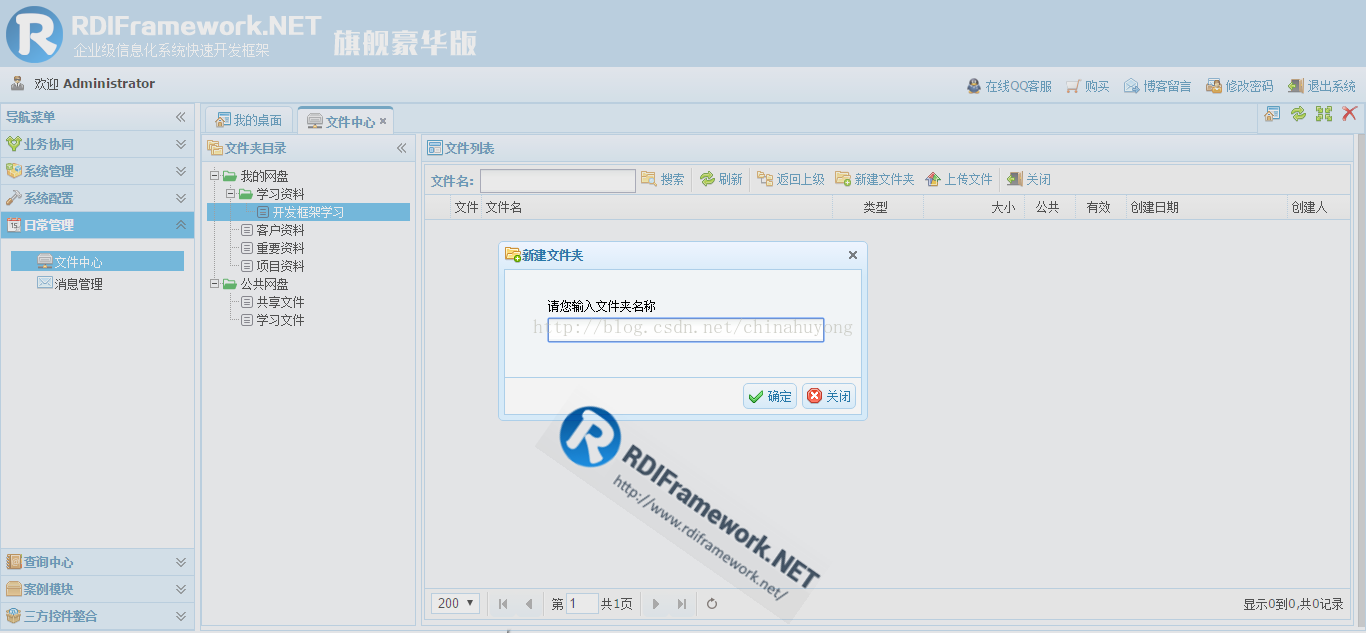Image resolution: width=1366 pixels, height=633 pixels.
Task: Click 确定 in the 新建文件夹 dialog
Action: click(770, 396)
